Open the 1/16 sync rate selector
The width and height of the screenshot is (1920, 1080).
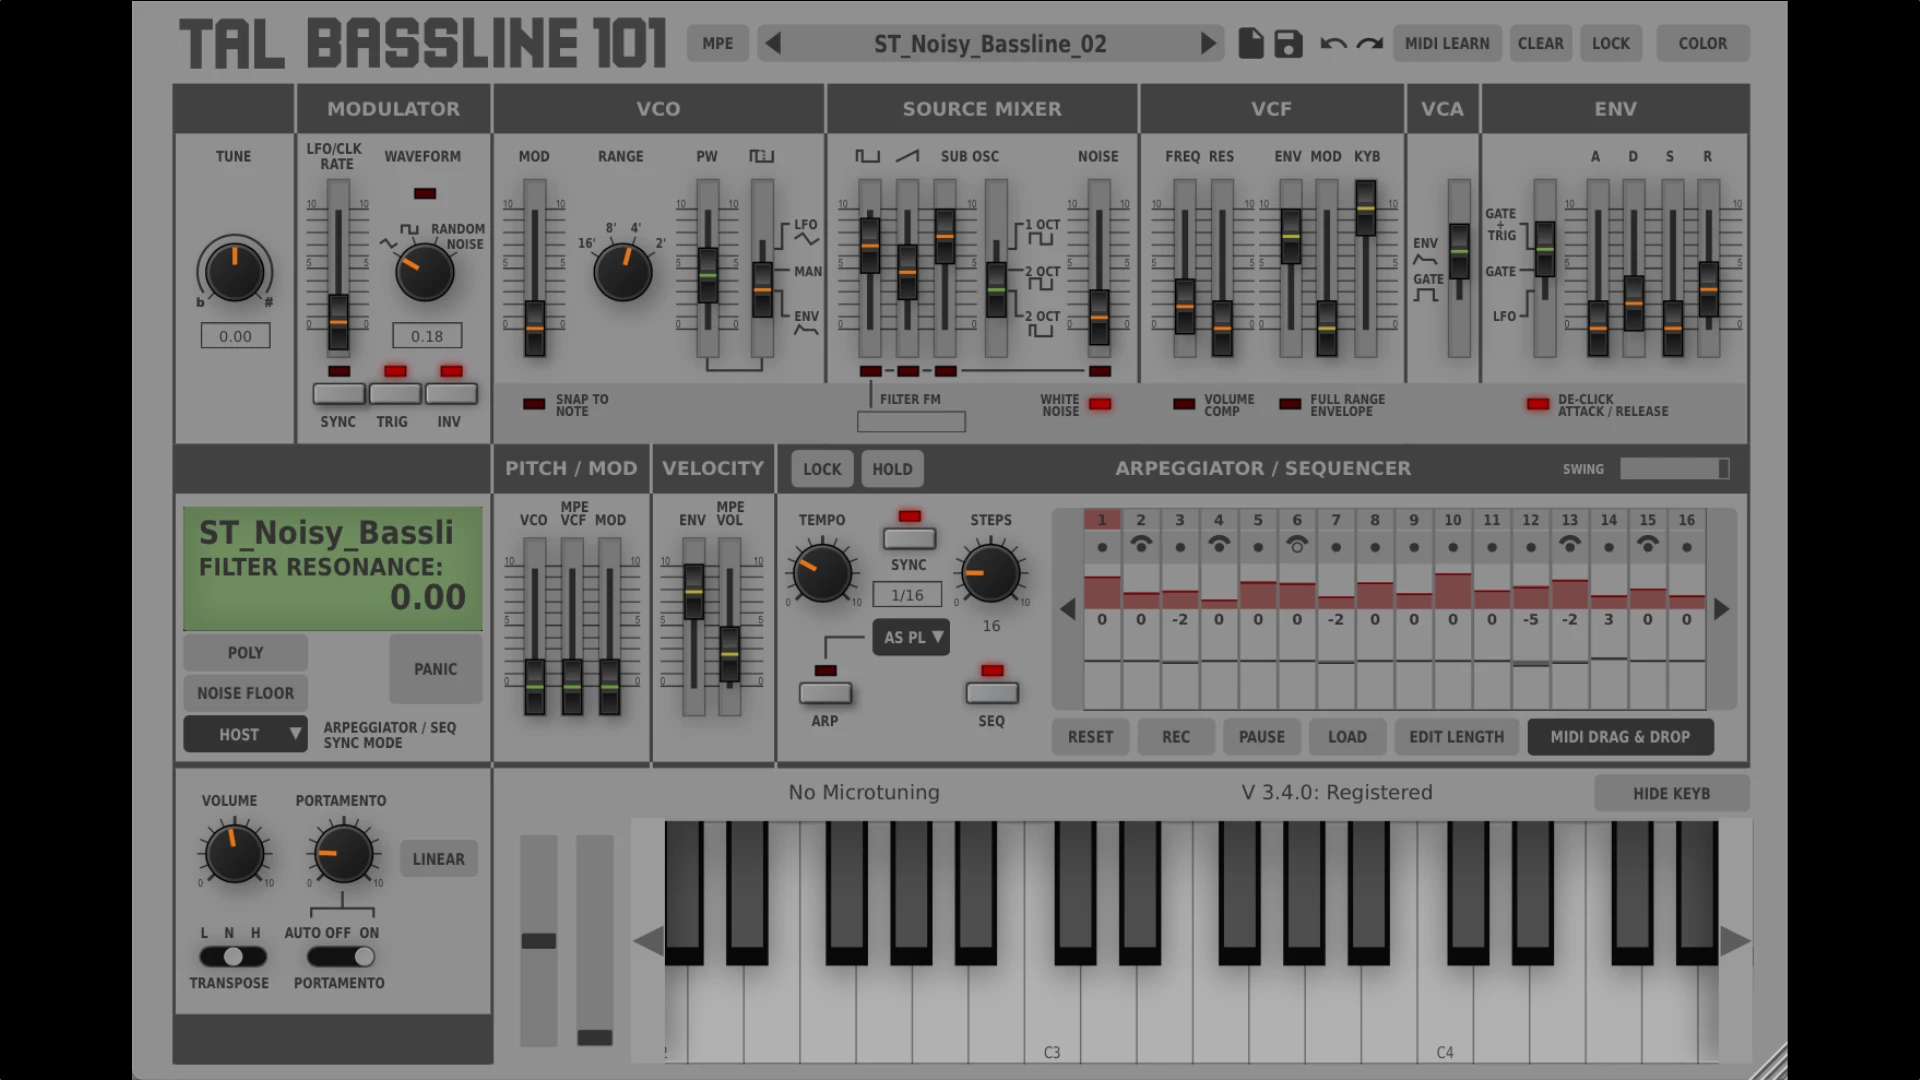pos(907,595)
